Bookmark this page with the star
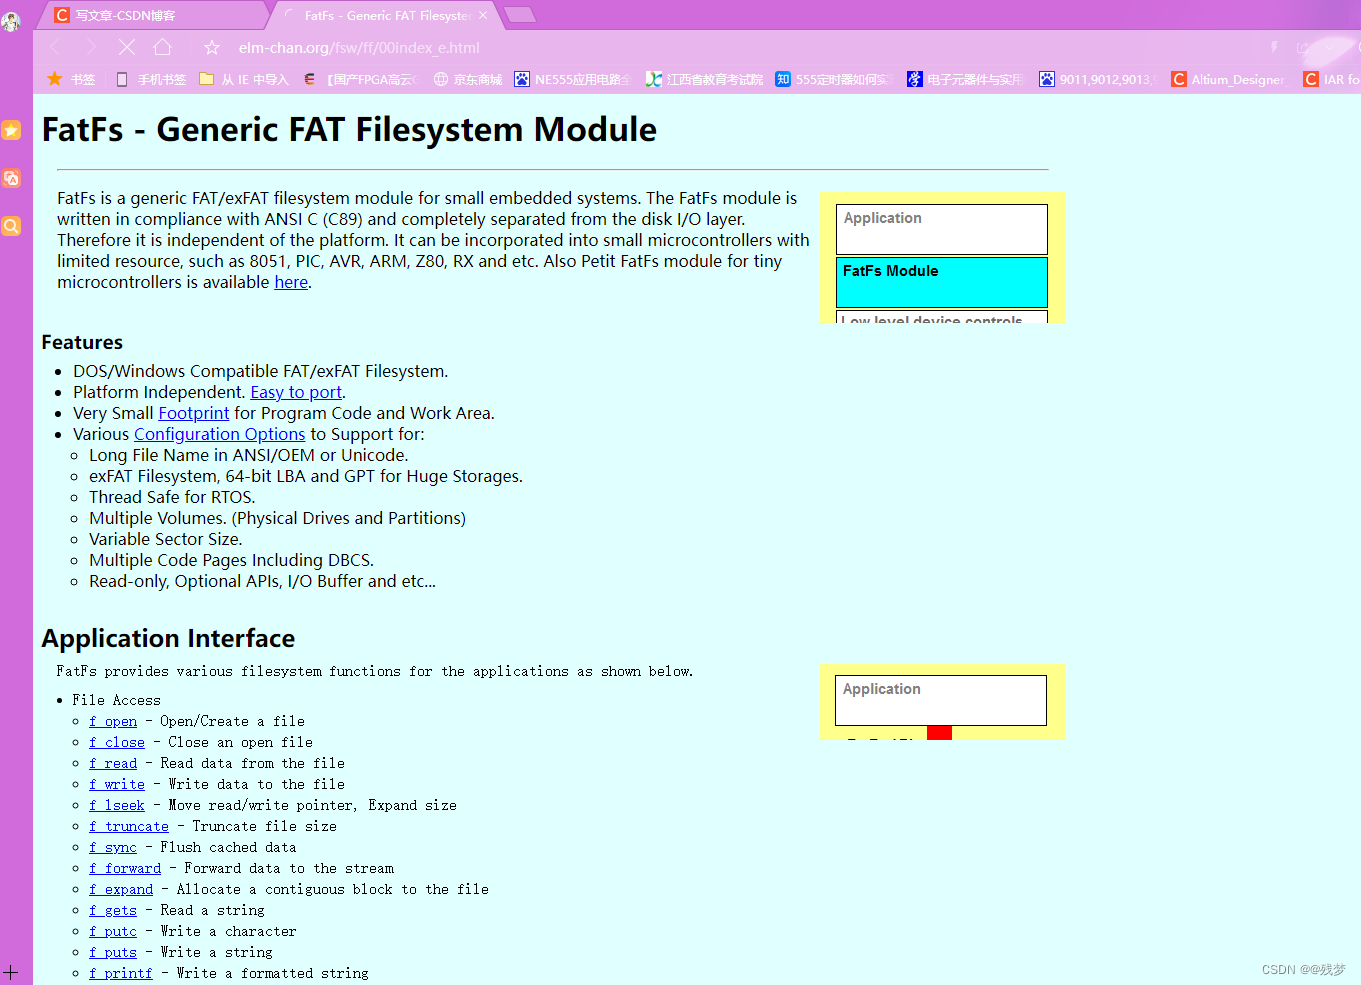The height and width of the screenshot is (985, 1361). [212, 47]
